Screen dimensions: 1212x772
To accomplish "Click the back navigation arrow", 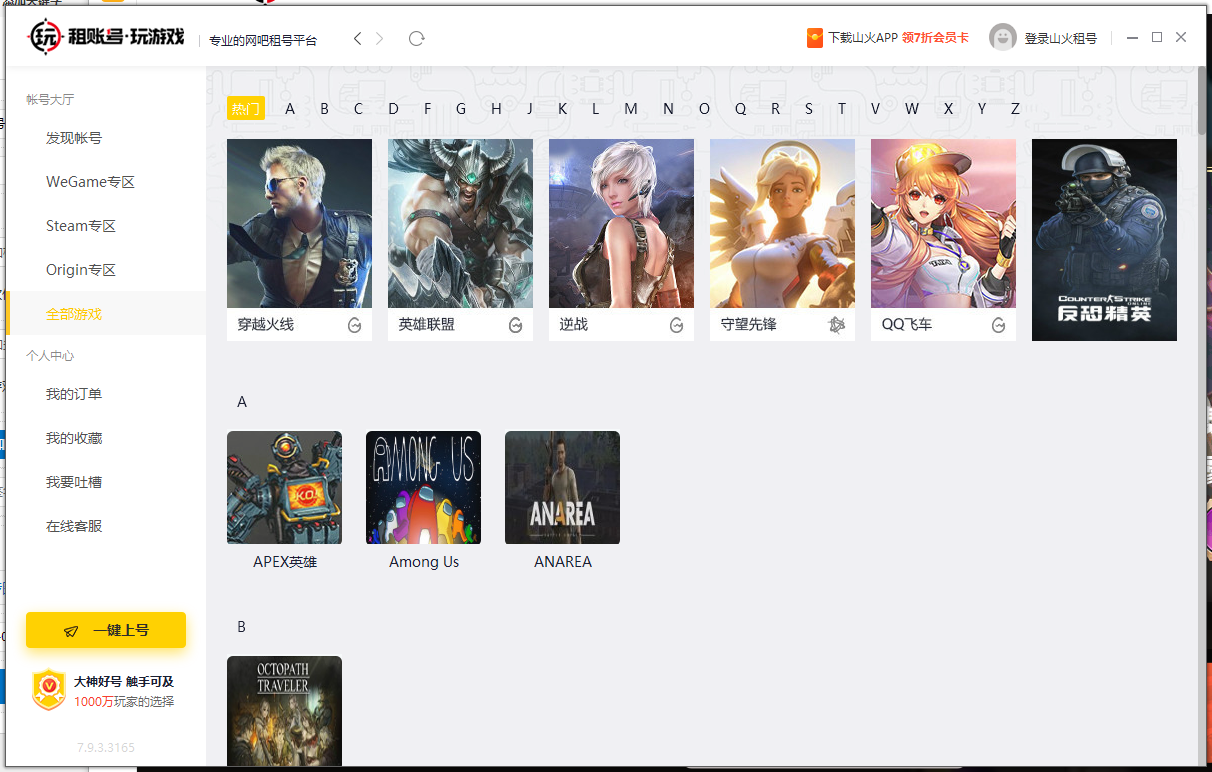I will 358,38.
